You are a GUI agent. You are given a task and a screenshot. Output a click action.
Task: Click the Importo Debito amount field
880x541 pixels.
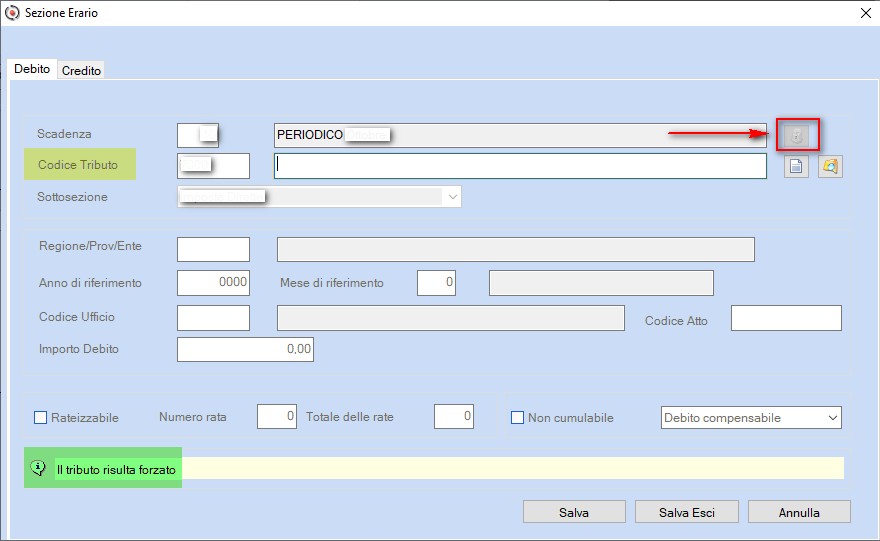click(245, 349)
